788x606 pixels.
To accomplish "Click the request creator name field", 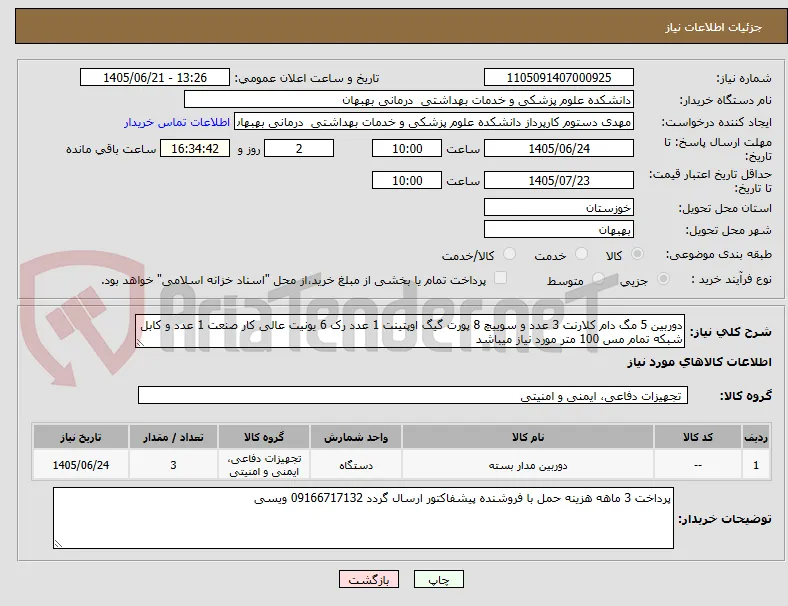I will (434, 122).
